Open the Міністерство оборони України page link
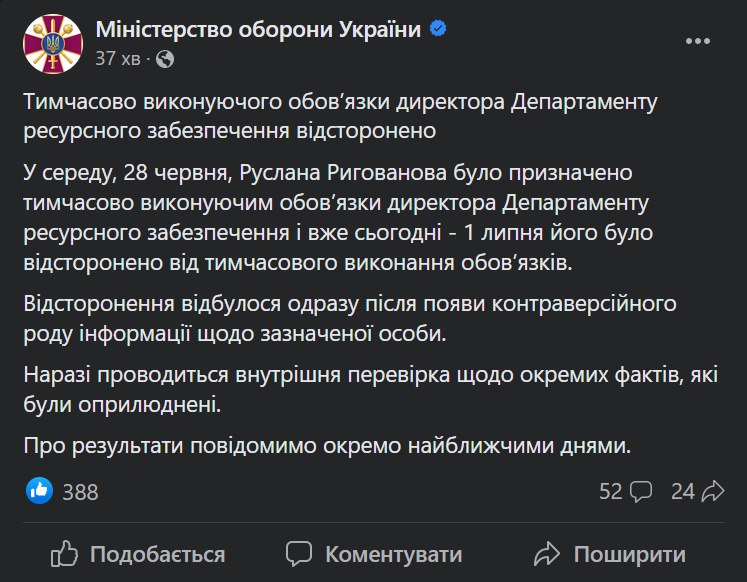The image size is (747, 582). [258, 31]
